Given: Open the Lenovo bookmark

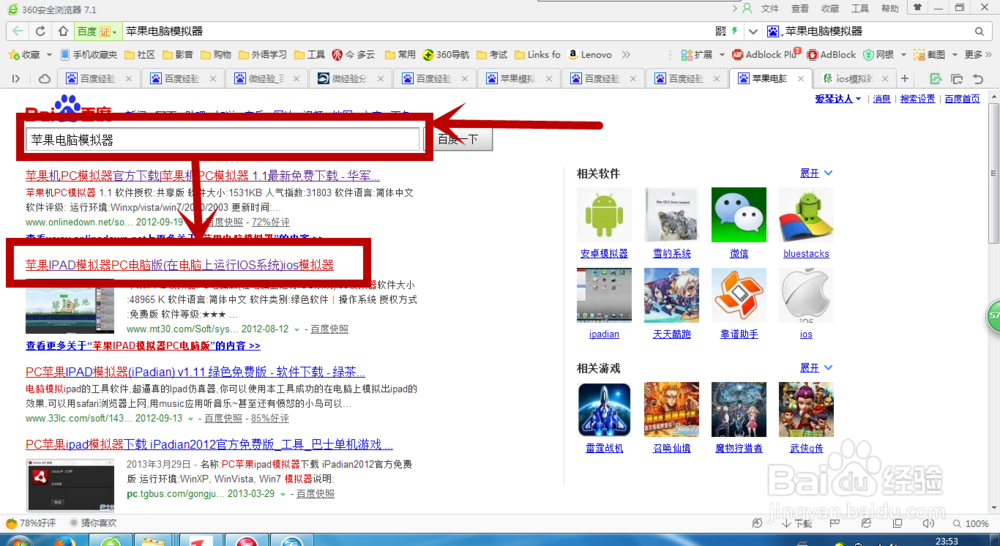Looking at the screenshot, I should (x=590, y=55).
